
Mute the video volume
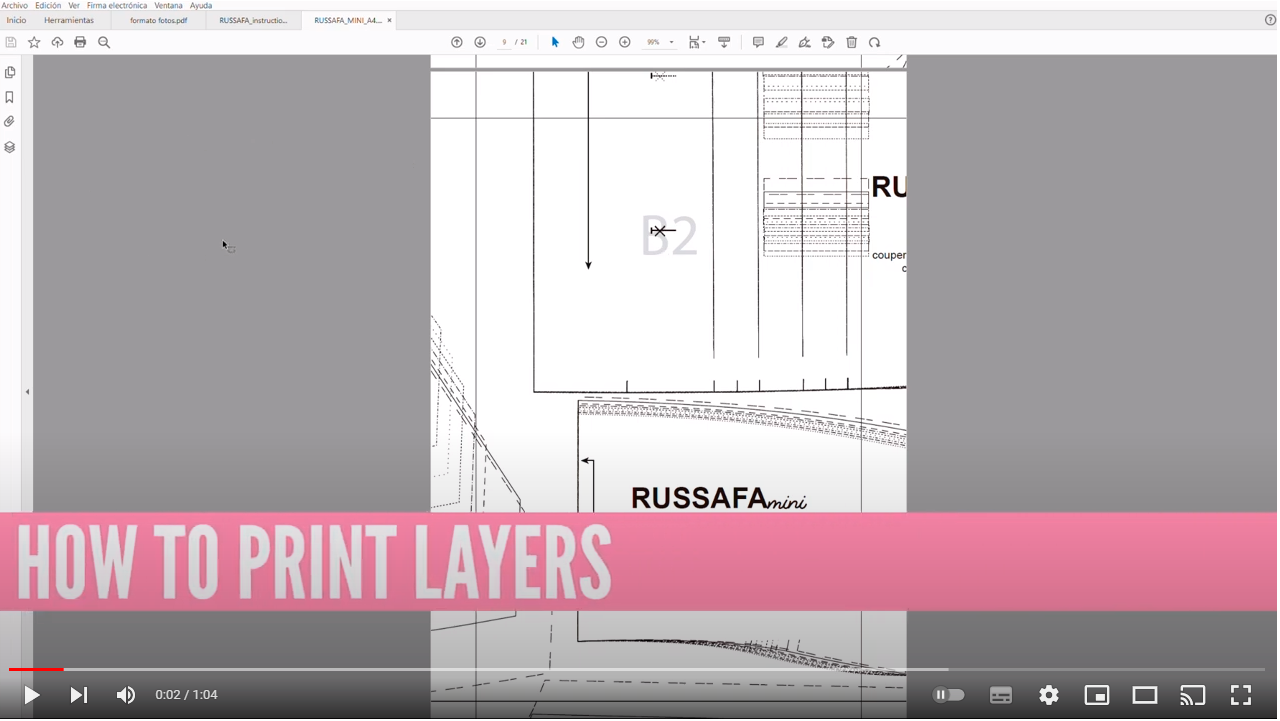[125, 694]
